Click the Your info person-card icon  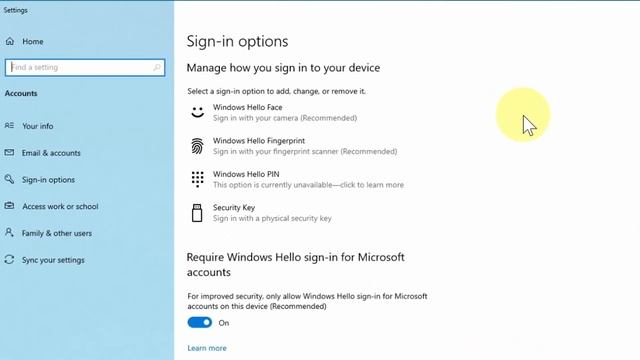click(x=9, y=126)
